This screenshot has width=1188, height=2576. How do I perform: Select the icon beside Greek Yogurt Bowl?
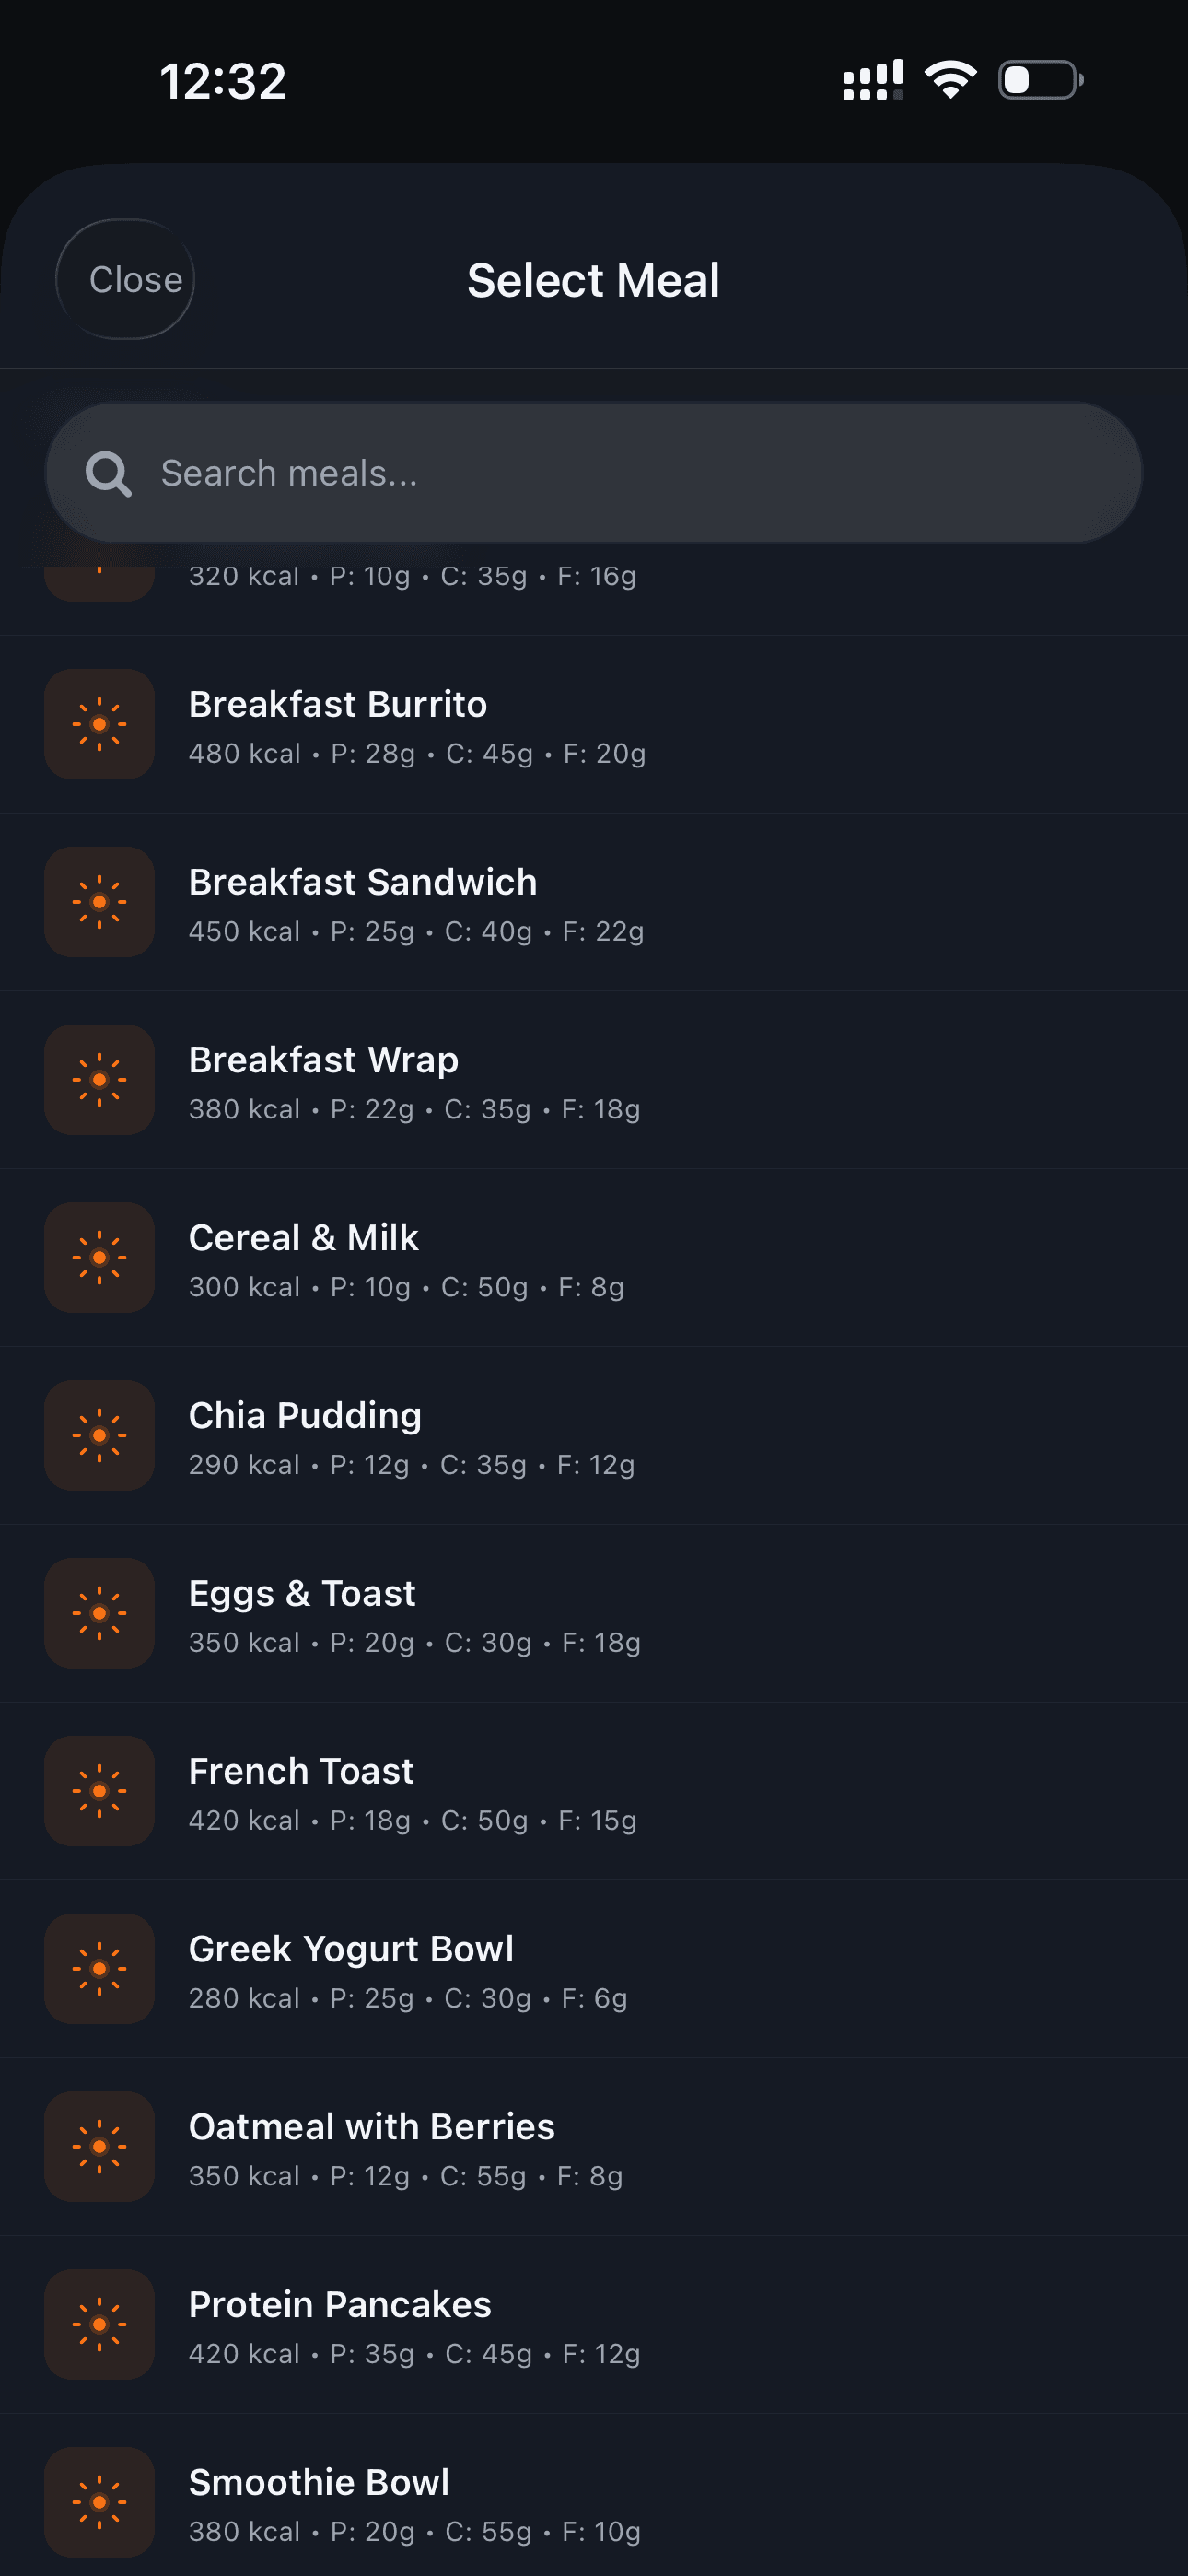pyautogui.click(x=99, y=1969)
